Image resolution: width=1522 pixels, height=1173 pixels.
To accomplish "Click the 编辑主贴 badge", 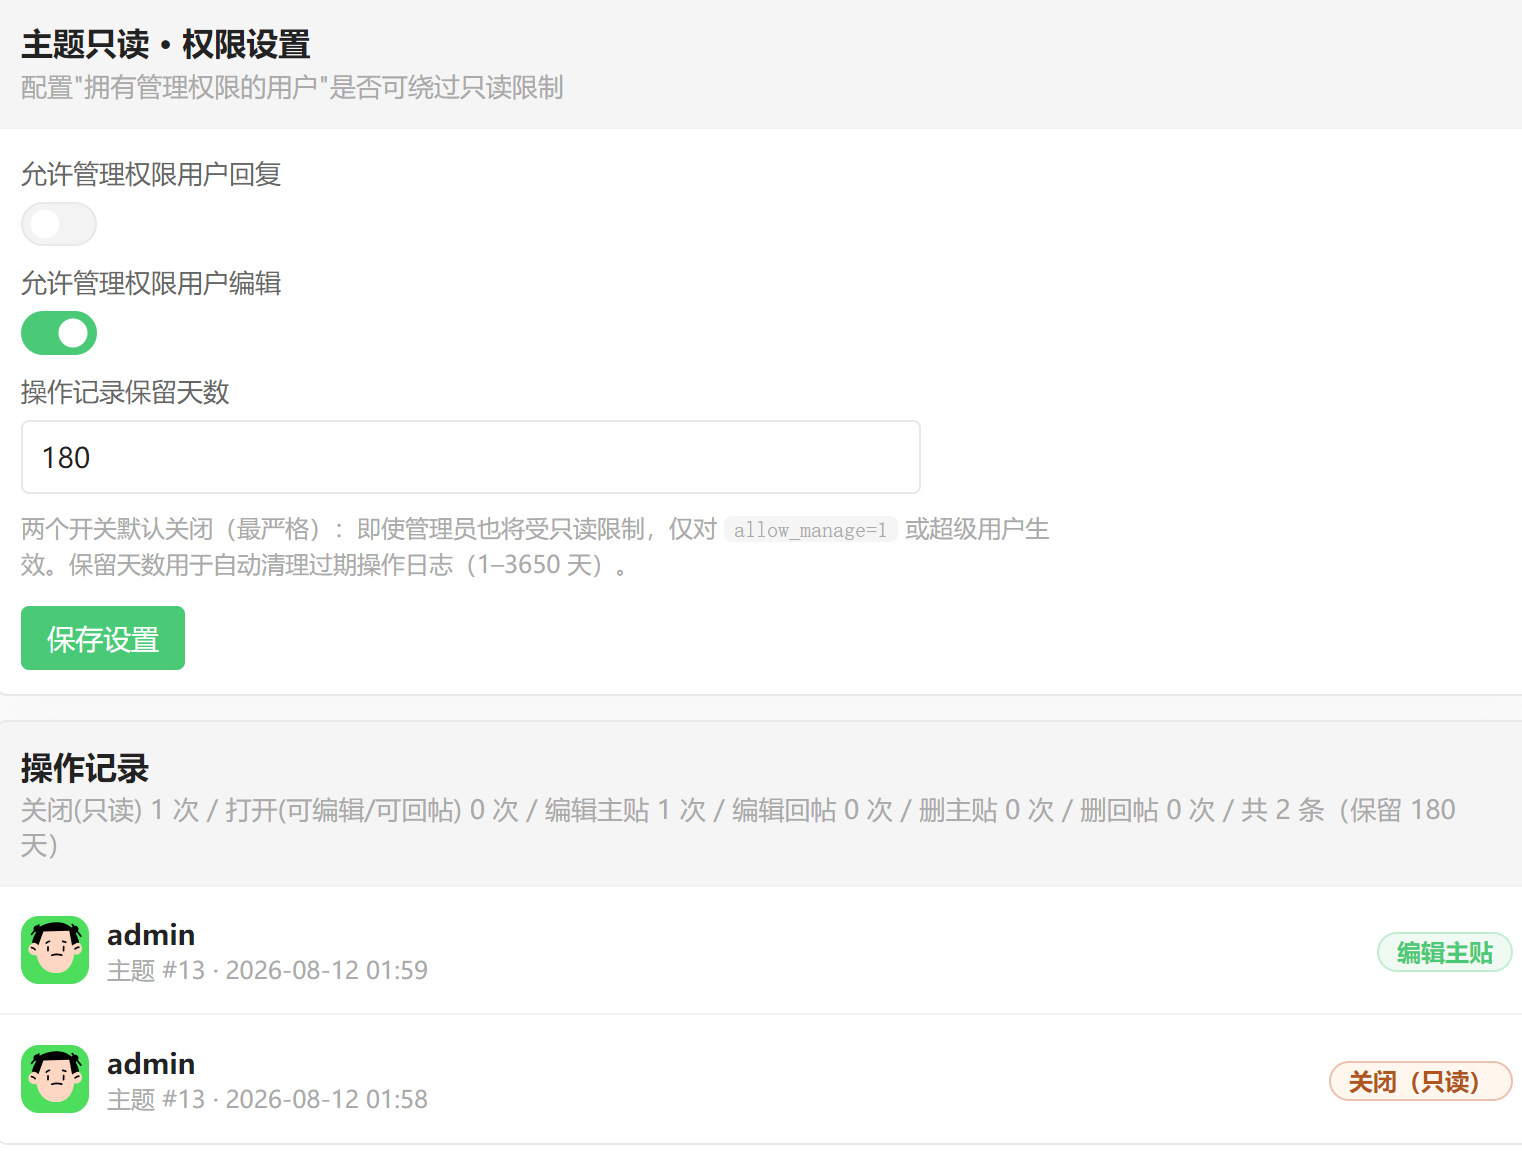I will coord(1444,952).
